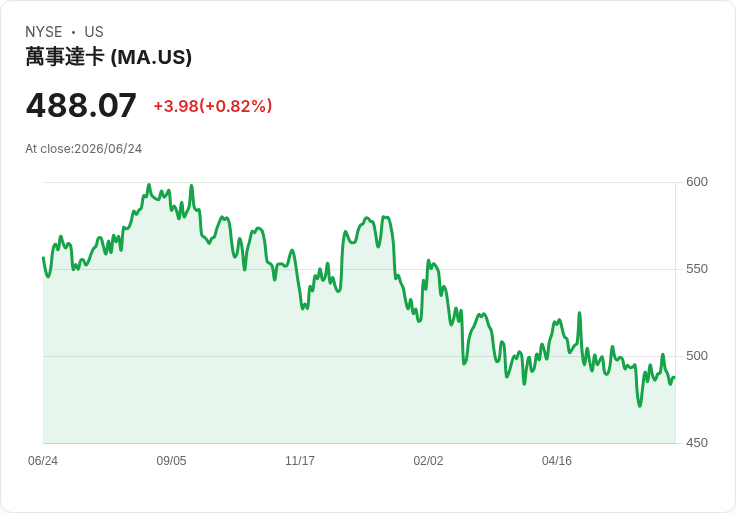This screenshot has width=736, height=513.
Task: Click the 02/02 date on x-axis
Action: pos(428,460)
